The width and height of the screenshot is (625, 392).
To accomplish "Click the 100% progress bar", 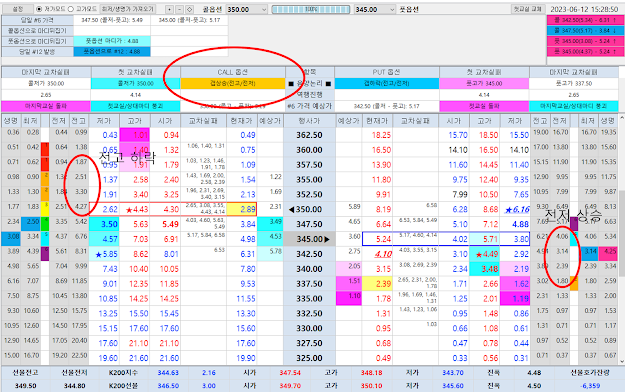I will (311, 9).
